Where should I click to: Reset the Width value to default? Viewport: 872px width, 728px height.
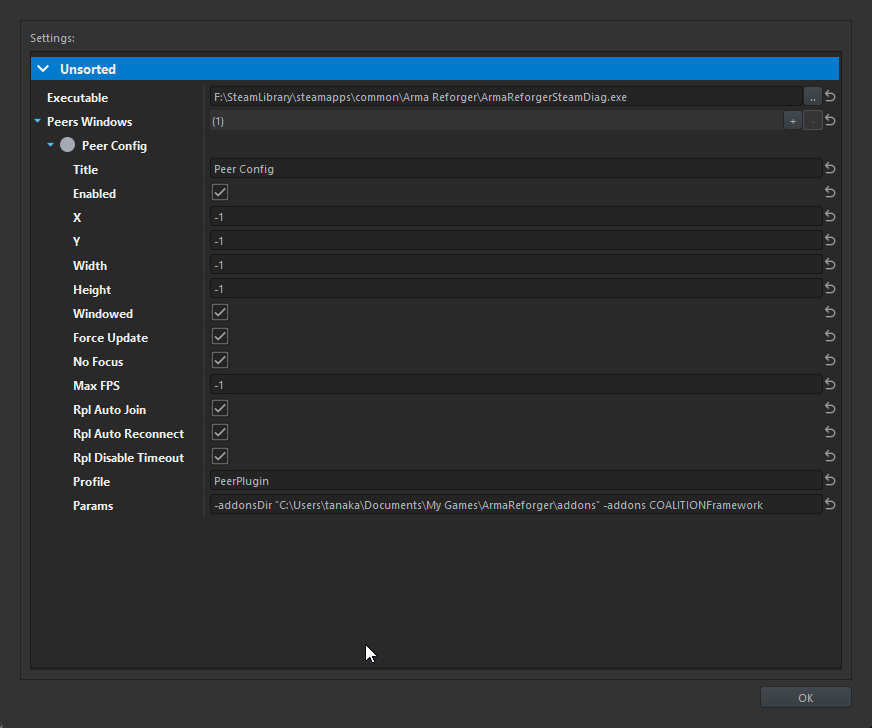pyautogui.click(x=830, y=265)
